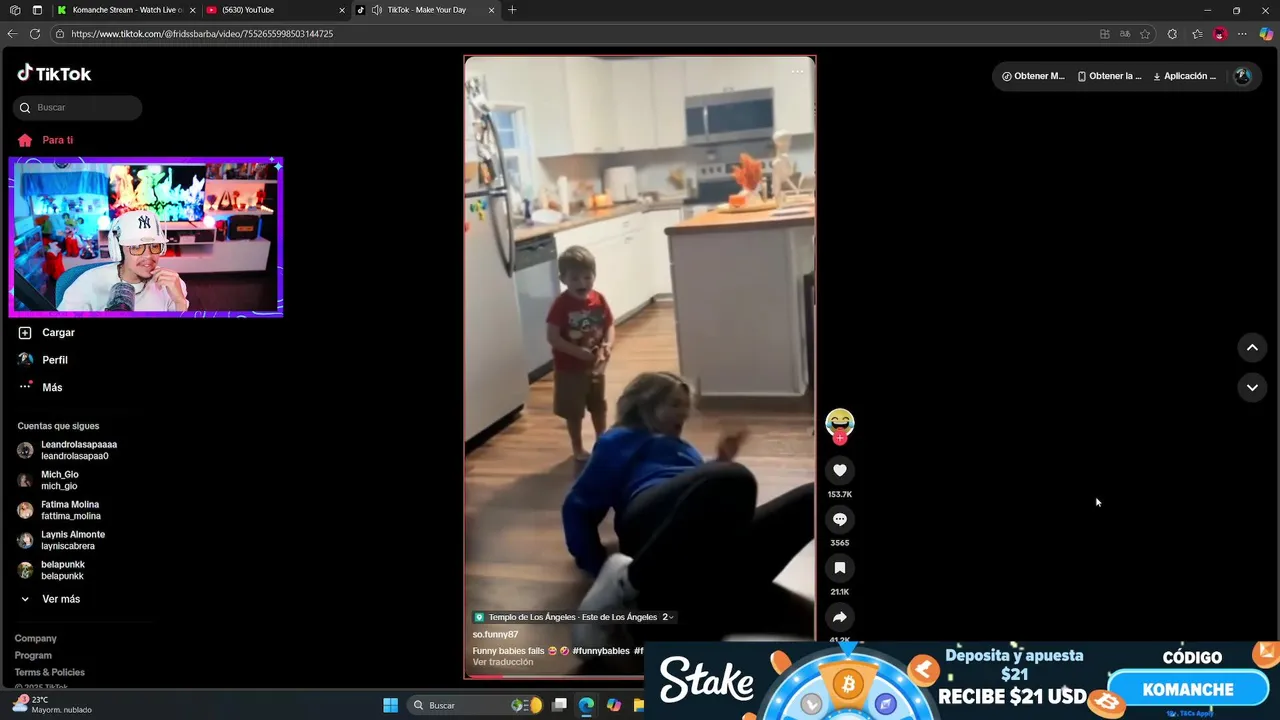The image size is (1280, 720).
Task: Open the so.funny87 username link
Action: click(495, 634)
